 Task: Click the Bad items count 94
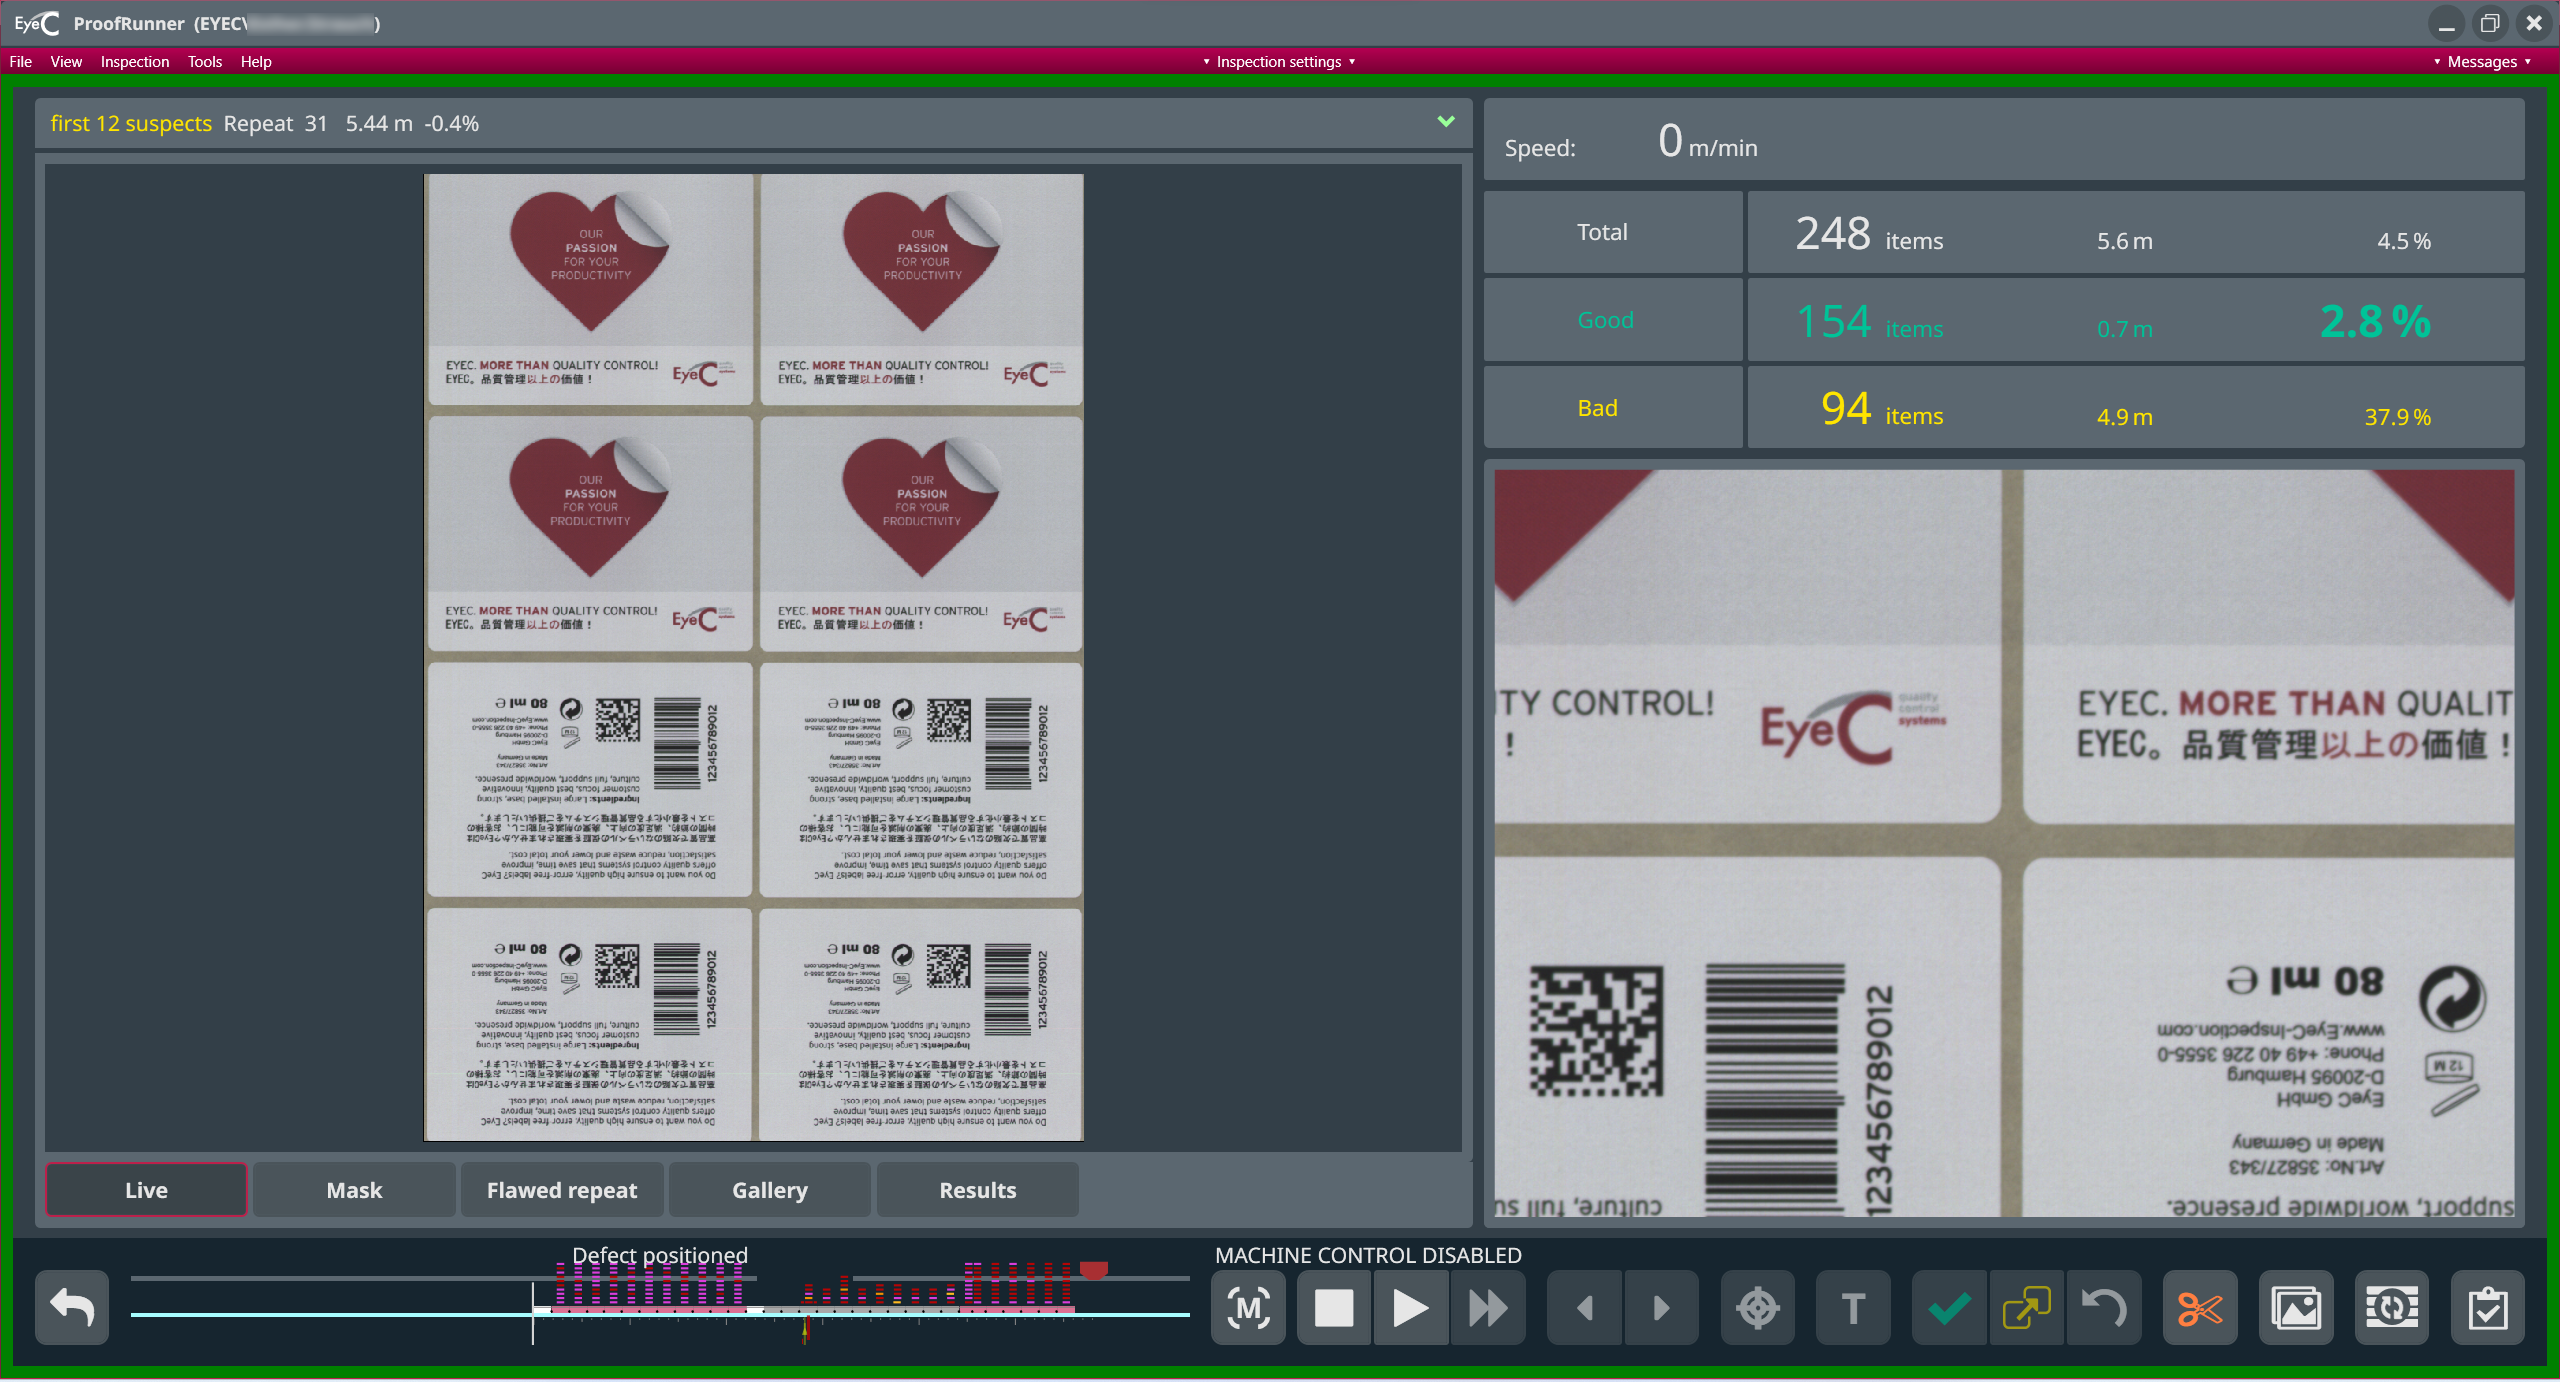click(x=1846, y=408)
